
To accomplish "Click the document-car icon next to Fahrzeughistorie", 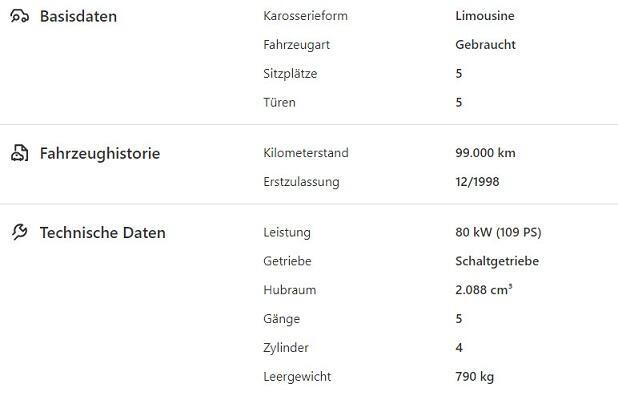I will (19, 153).
